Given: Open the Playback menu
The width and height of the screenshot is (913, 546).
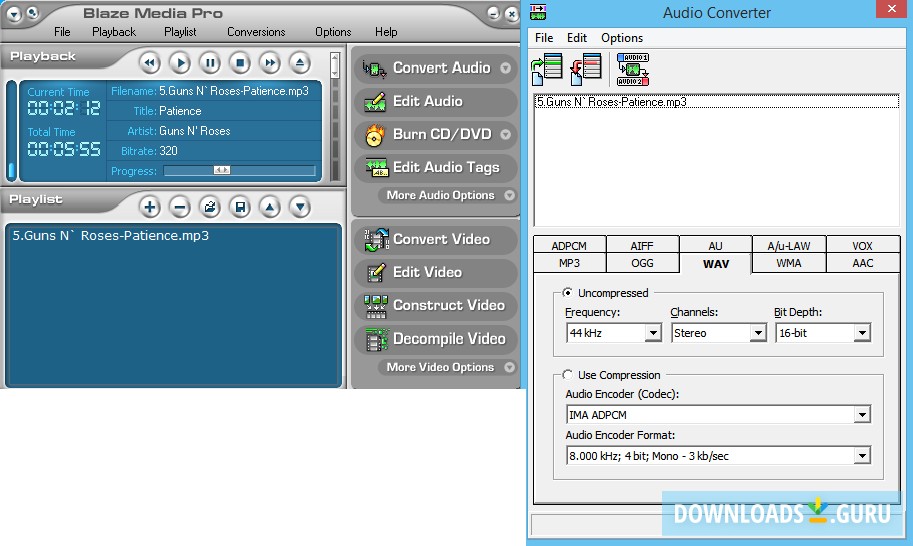Looking at the screenshot, I should [114, 32].
